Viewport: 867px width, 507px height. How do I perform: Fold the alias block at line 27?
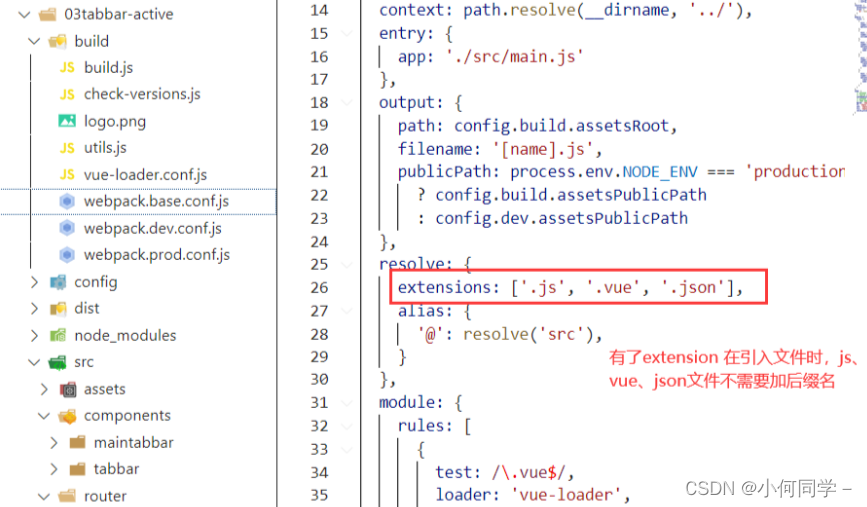coord(347,311)
